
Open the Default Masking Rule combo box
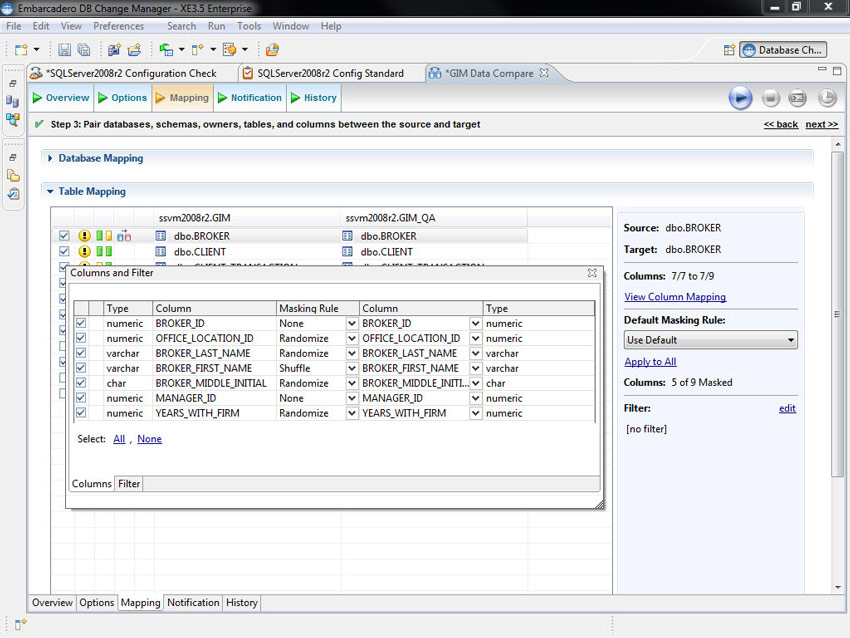(x=711, y=340)
